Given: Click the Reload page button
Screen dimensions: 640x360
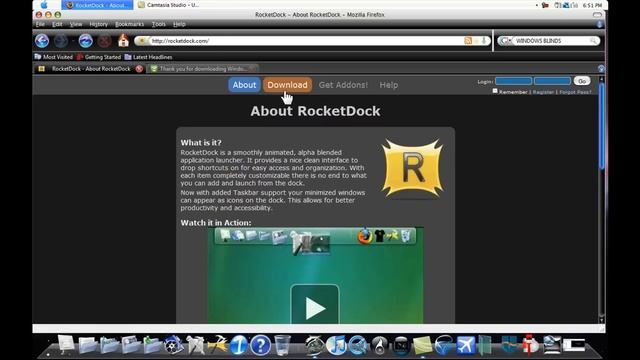Looking at the screenshot, I should 85,41.
